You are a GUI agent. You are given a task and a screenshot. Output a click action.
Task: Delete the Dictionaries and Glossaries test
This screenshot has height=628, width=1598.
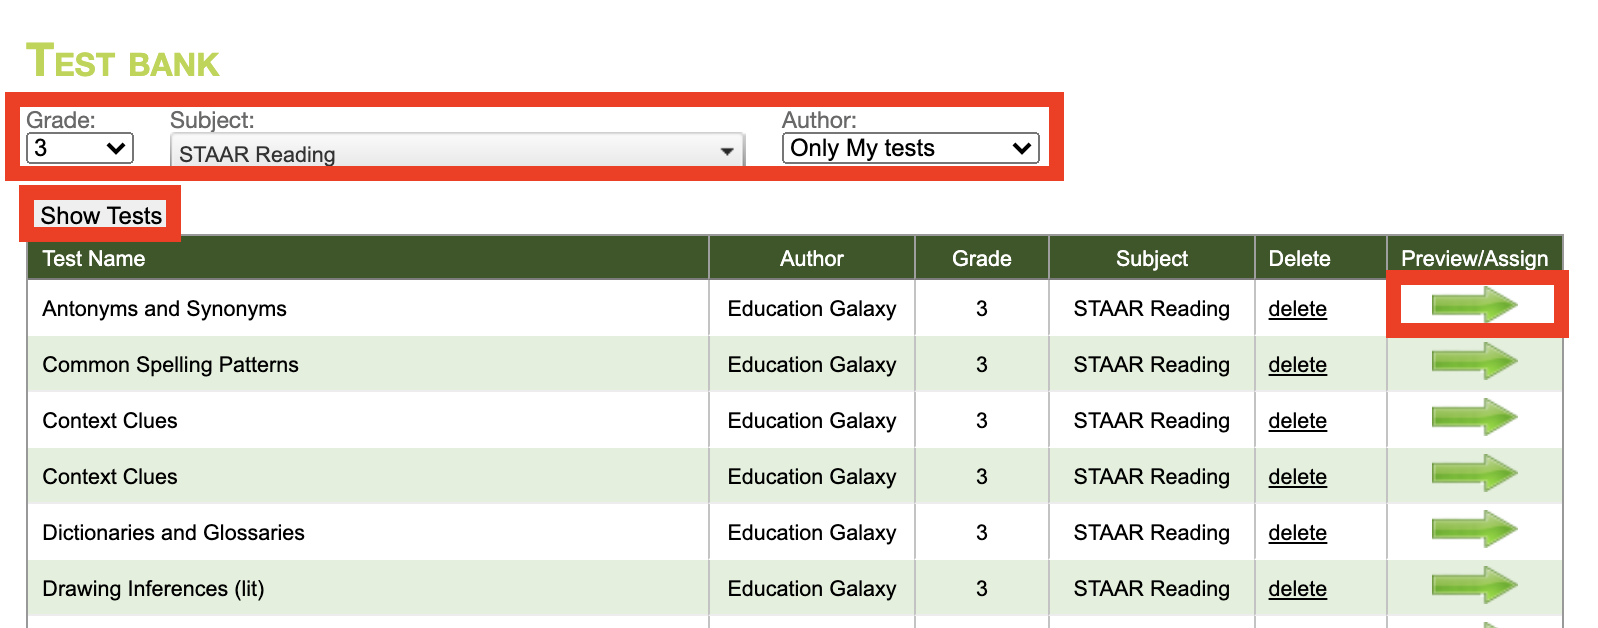[1297, 533]
